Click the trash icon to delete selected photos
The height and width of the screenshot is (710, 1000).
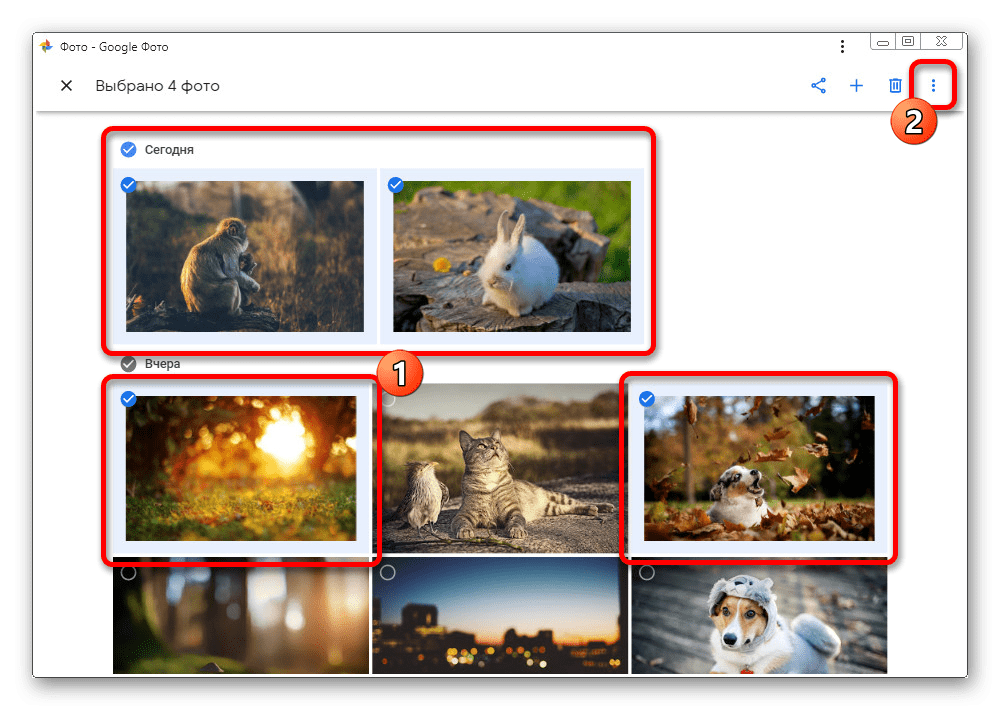pyautogui.click(x=895, y=86)
